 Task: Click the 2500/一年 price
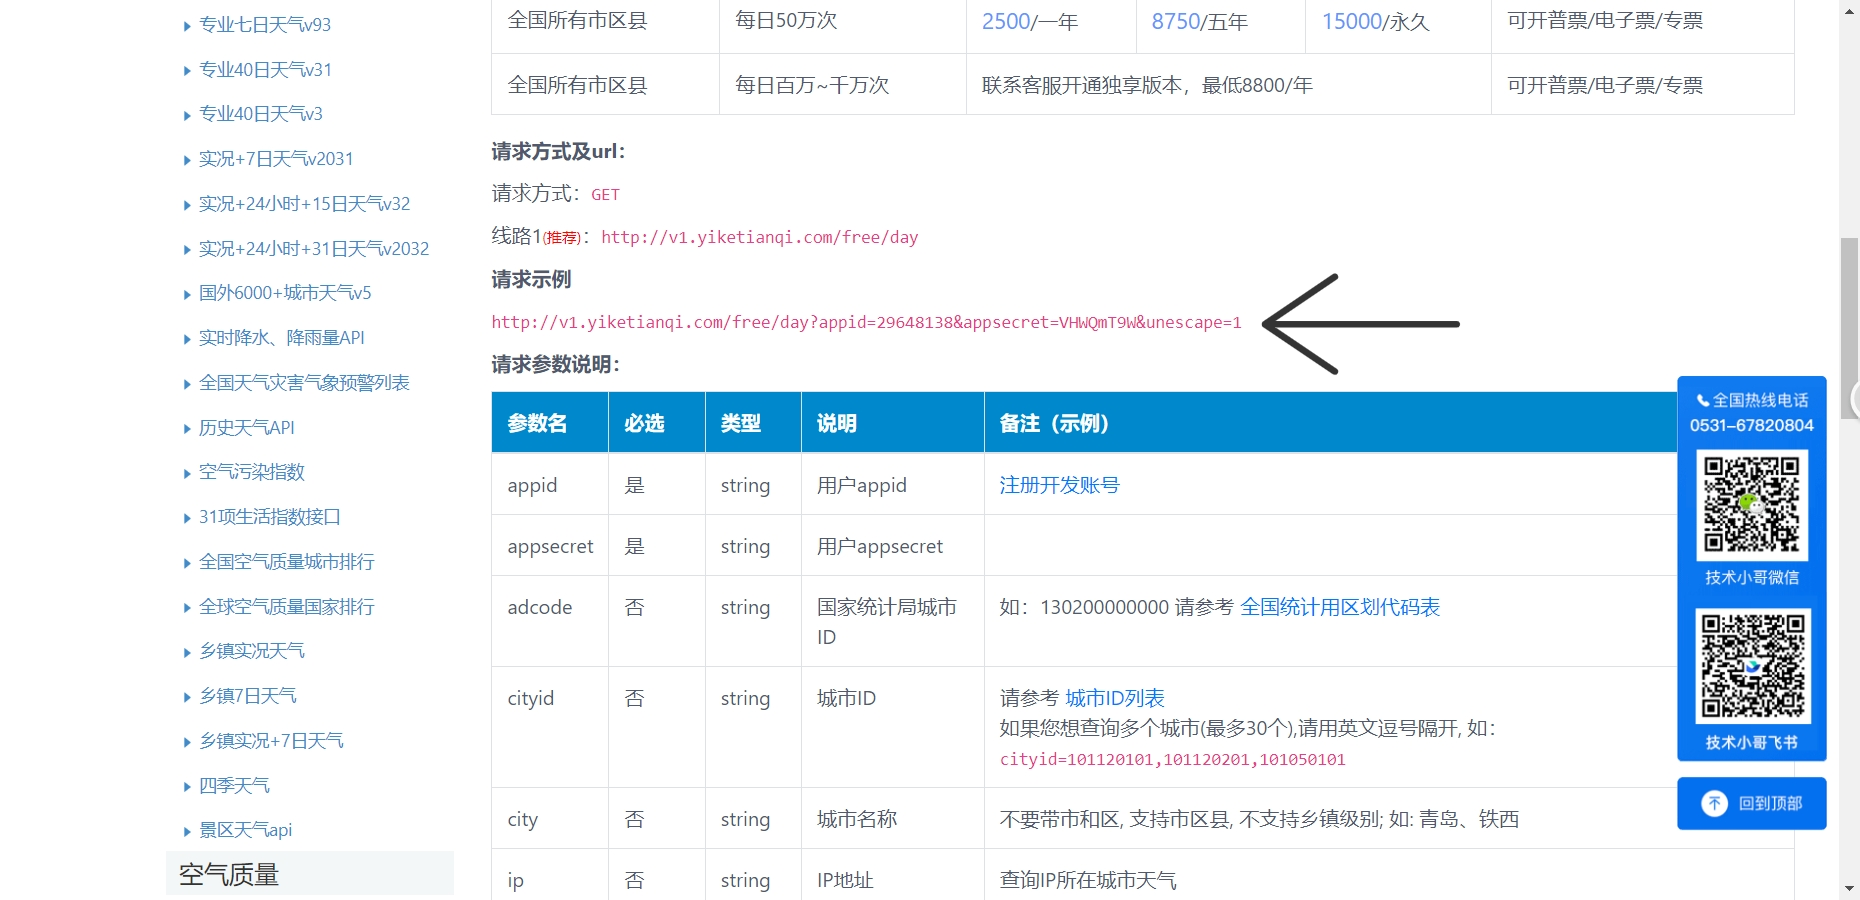tap(1030, 22)
